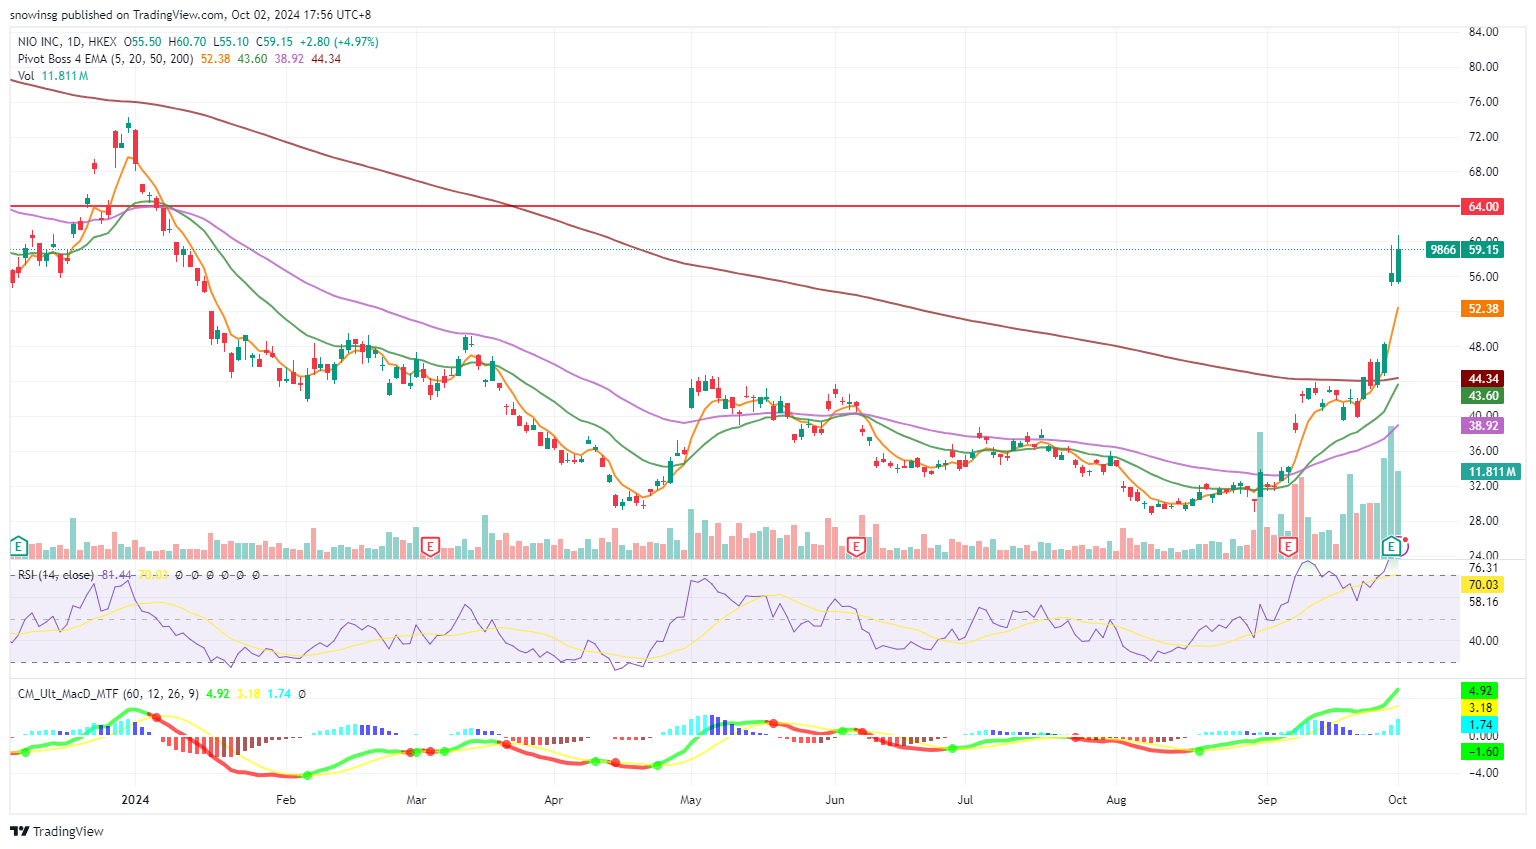This screenshot has height=849, width=1536.
Task: Click the Mar label on time axis
Action: pos(416,800)
